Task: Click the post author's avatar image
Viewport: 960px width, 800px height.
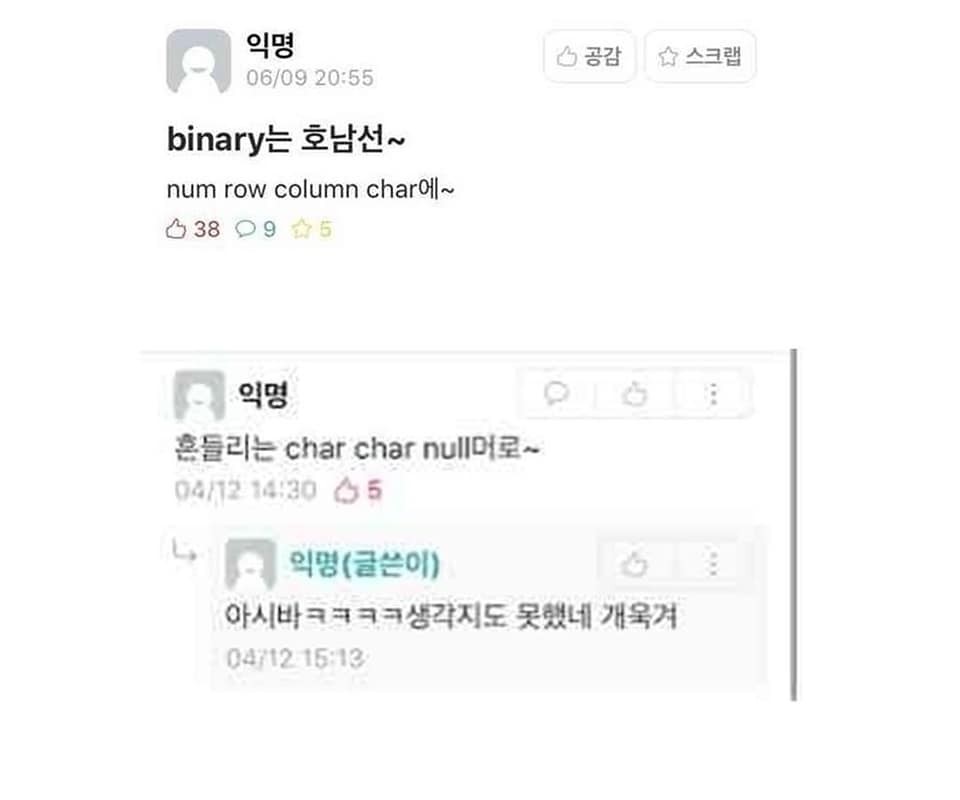Action: (198, 61)
